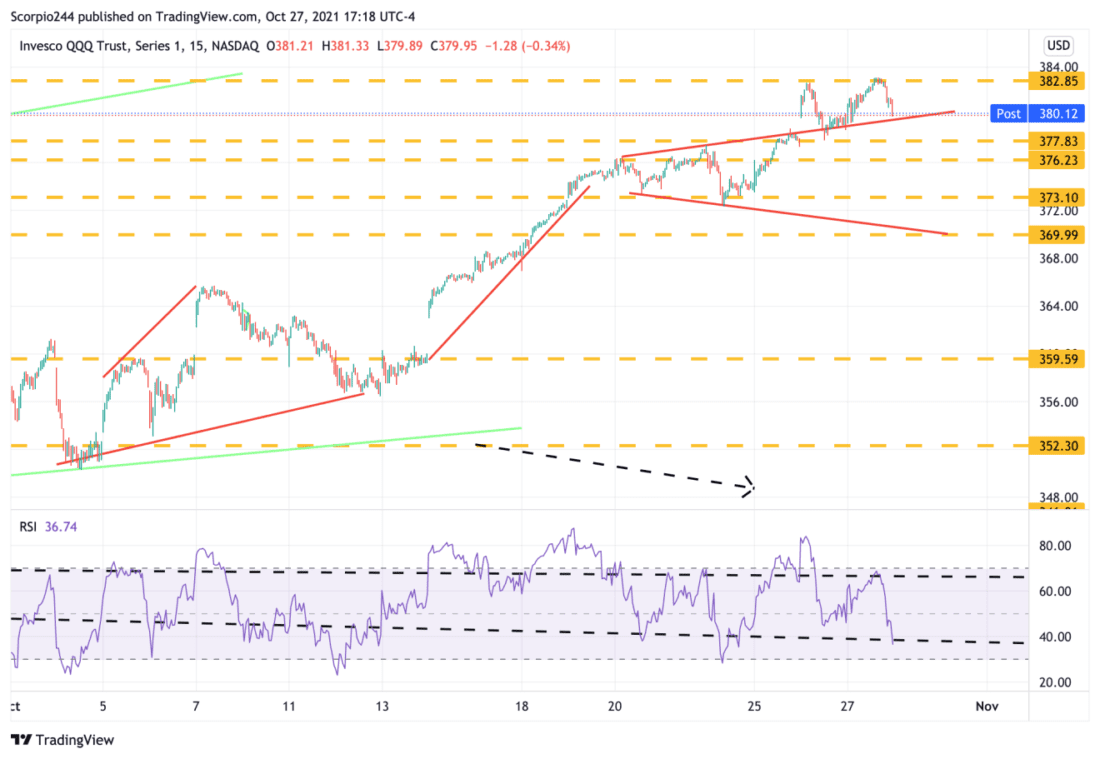Click the 369.99 price level label

pyautogui.click(x=1058, y=235)
